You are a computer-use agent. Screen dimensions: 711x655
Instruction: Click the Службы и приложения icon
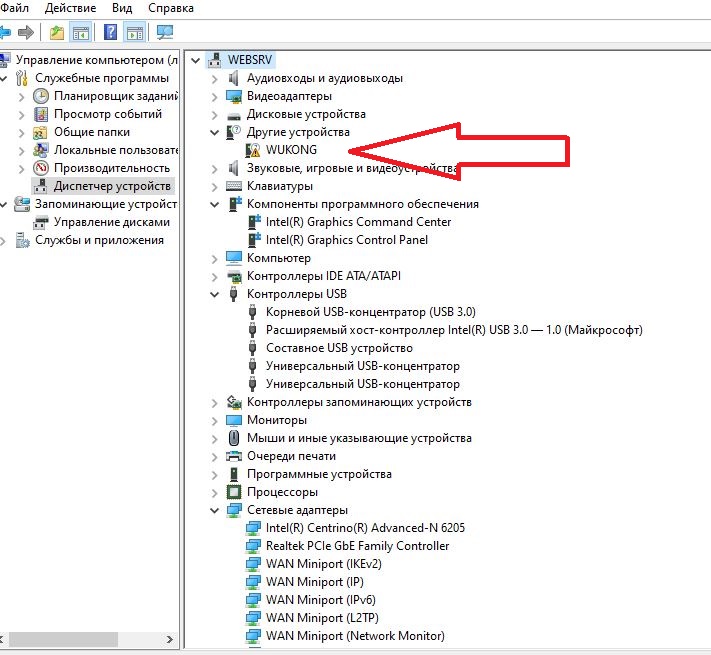click(x=22, y=240)
